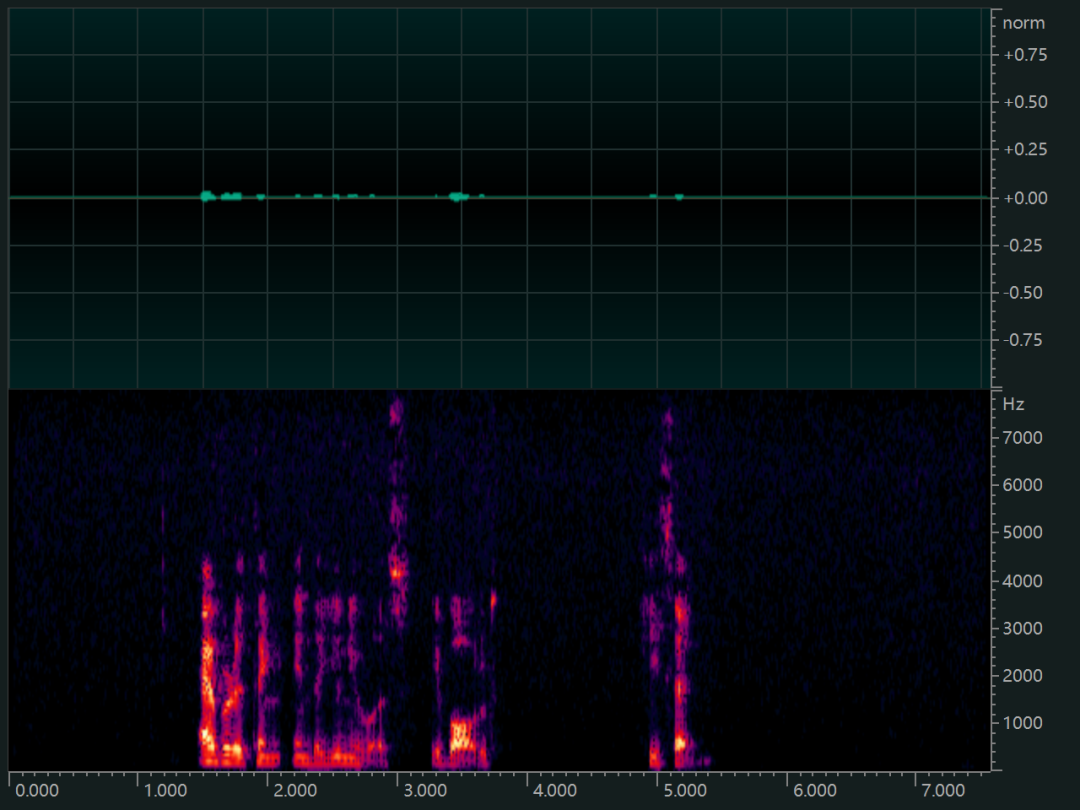Image resolution: width=1080 pixels, height=810 pixels.
Task: Click the waveform burst near 3.4 seconds
Action: (x=457, y=197)
